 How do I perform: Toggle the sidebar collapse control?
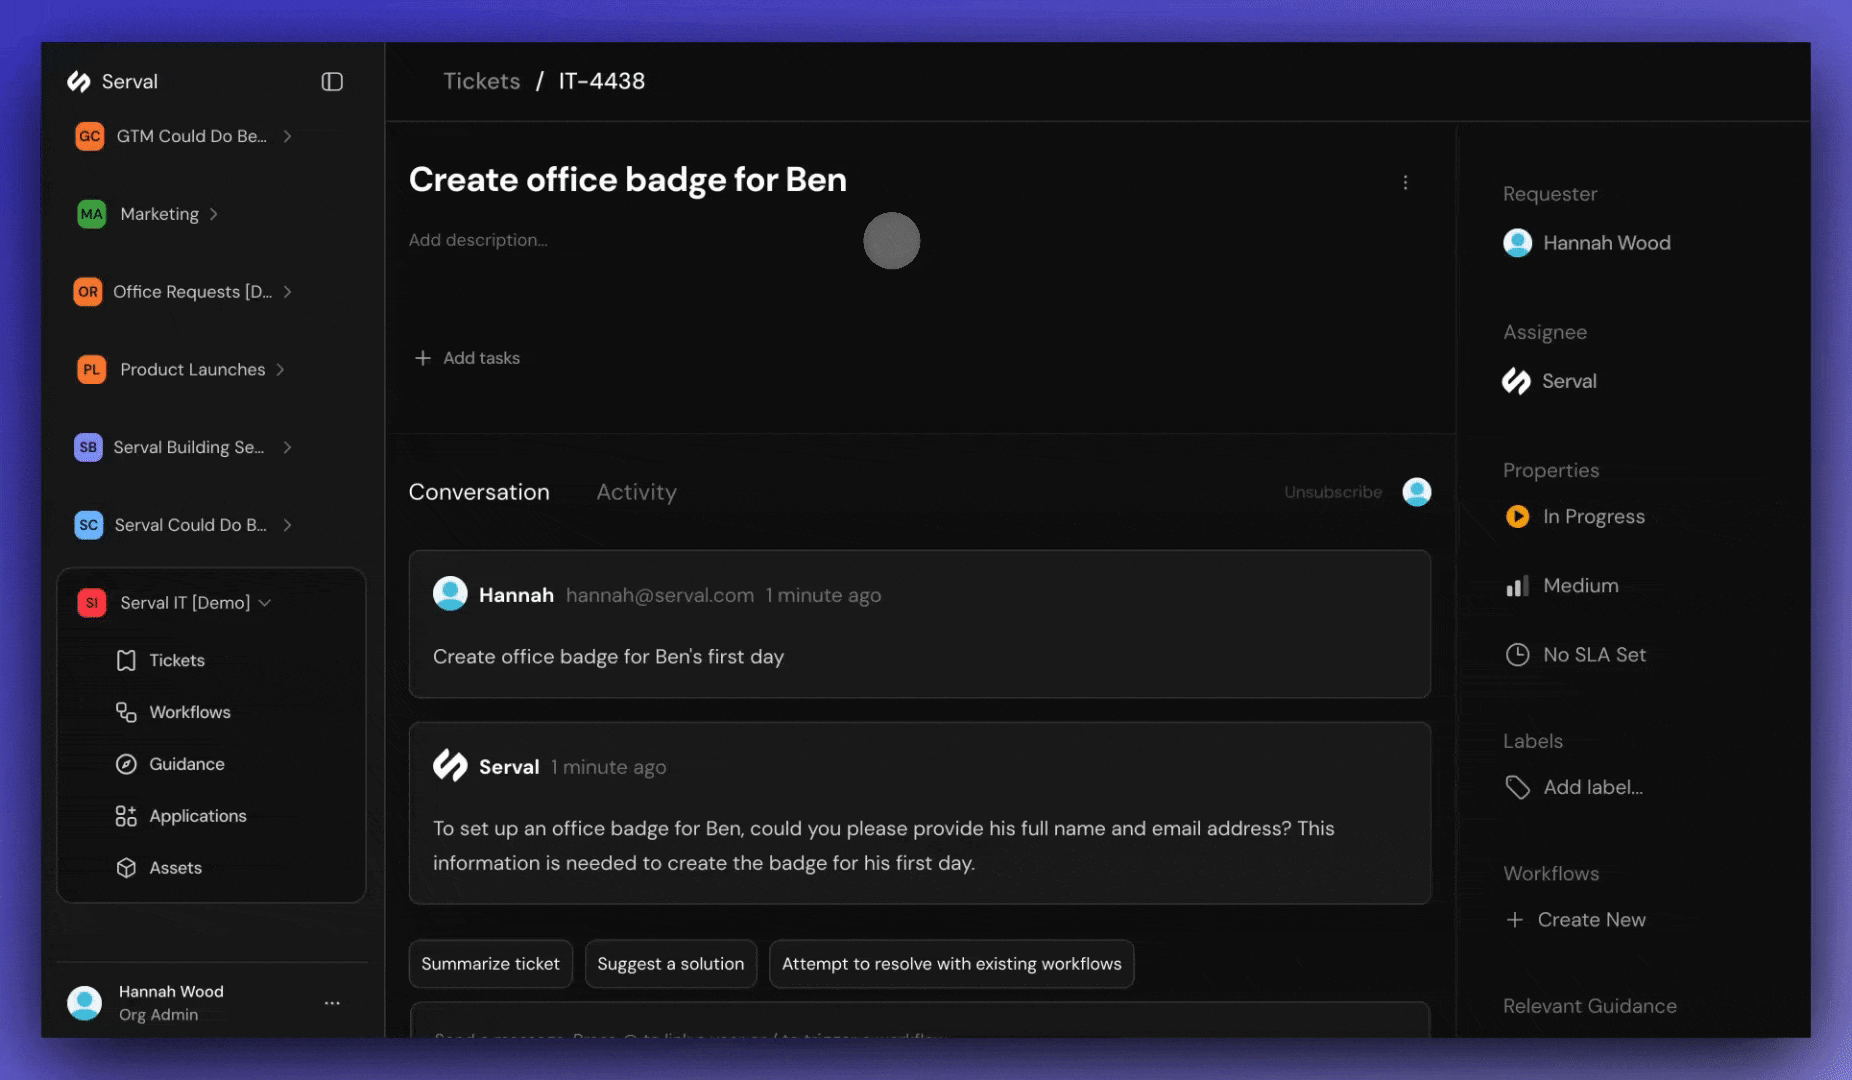tap(332, 81)
